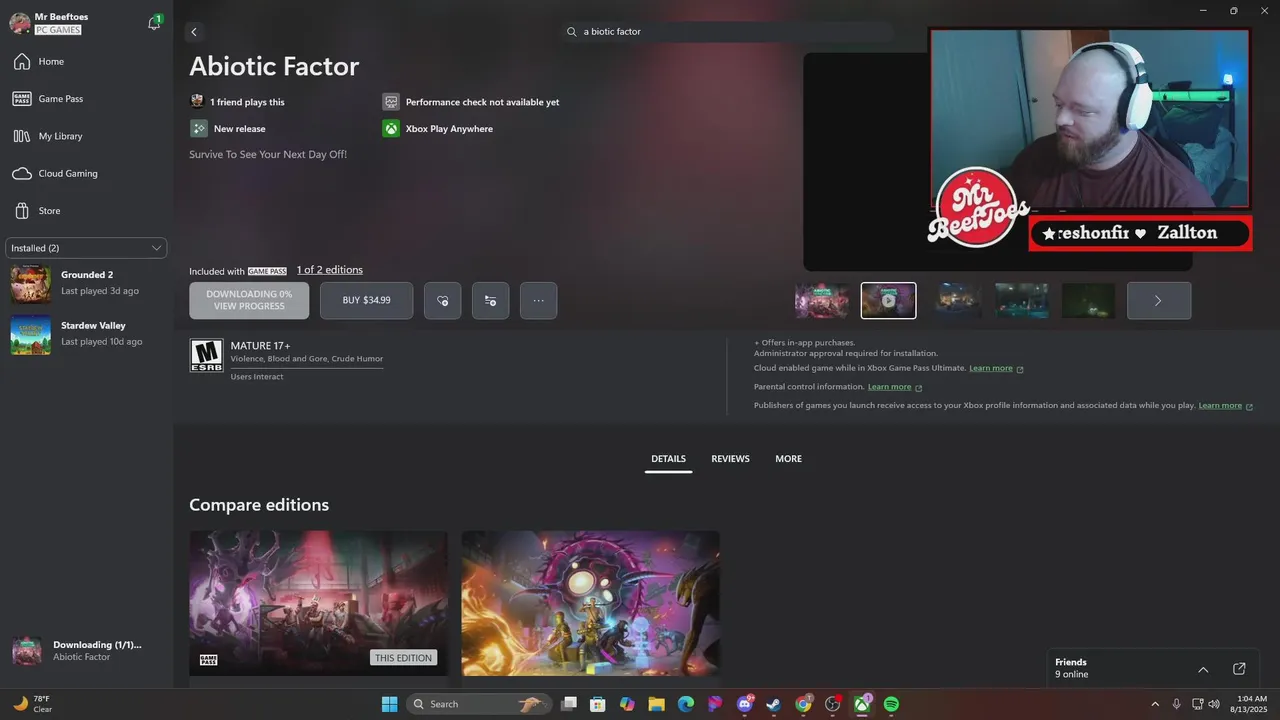
Task: Show hidden system tray icons
Action: (x=1155, y=704)
